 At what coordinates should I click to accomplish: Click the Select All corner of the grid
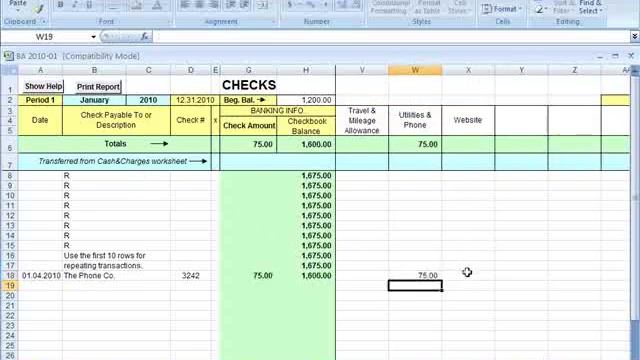pyautogui.click(x=9, y=70)
